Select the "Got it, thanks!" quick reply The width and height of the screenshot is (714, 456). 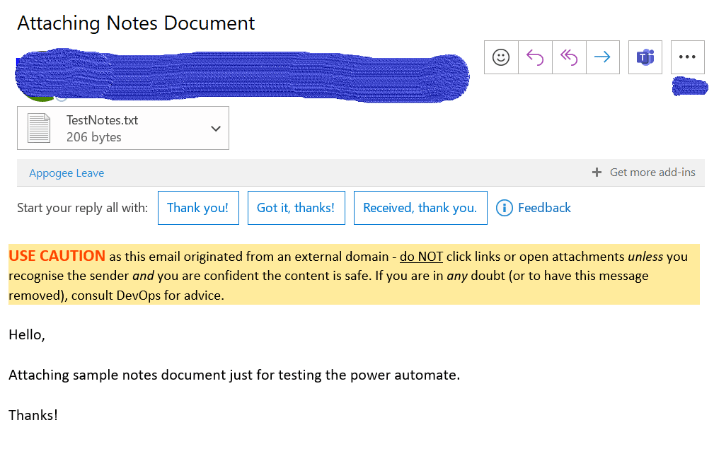tap(296, 208)
